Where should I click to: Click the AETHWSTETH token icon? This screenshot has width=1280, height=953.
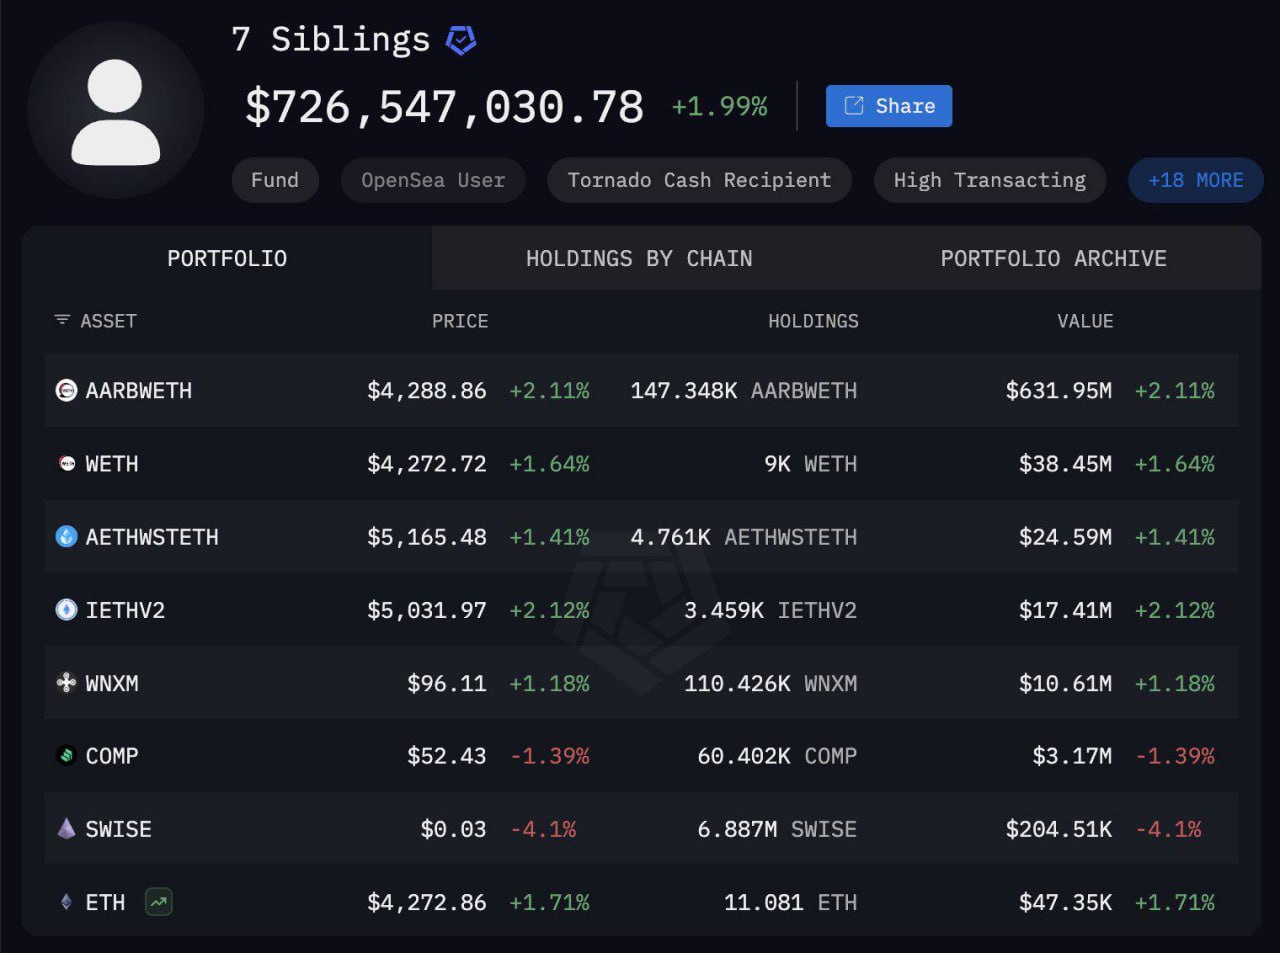pyautogui.click(x=66, y=537)
